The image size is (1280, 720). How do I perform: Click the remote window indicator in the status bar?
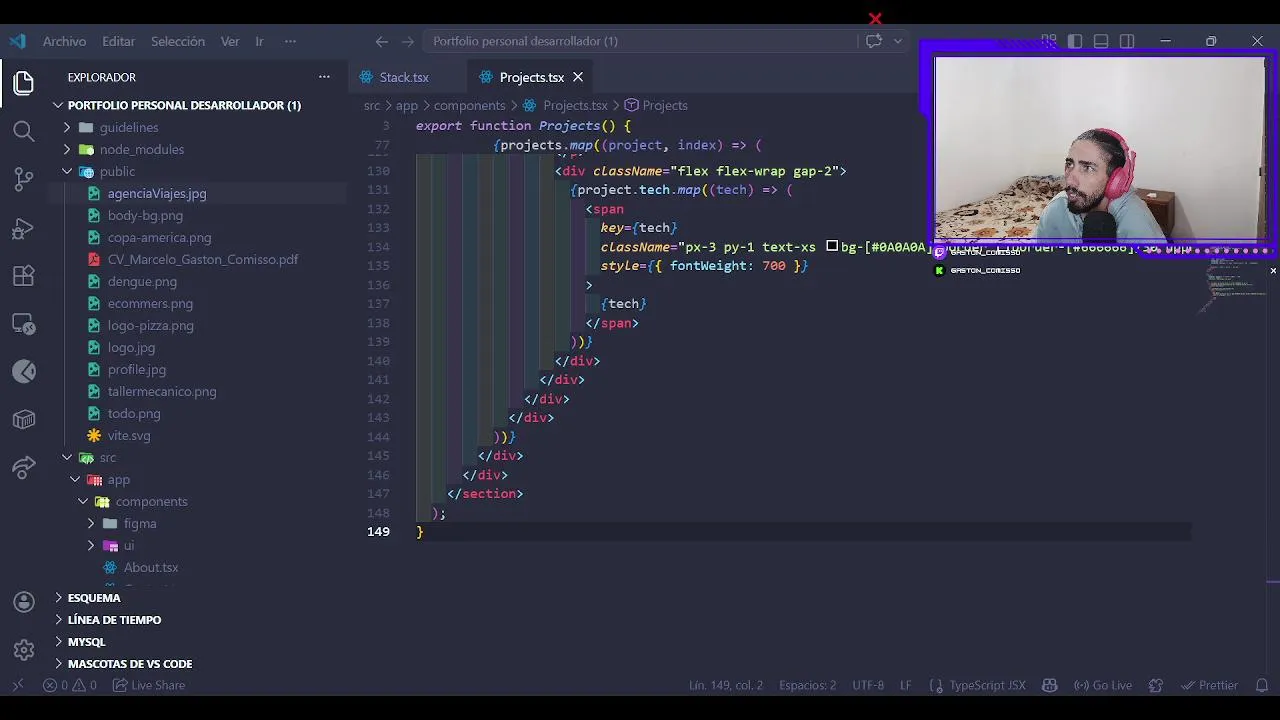(x=17, y=685)
